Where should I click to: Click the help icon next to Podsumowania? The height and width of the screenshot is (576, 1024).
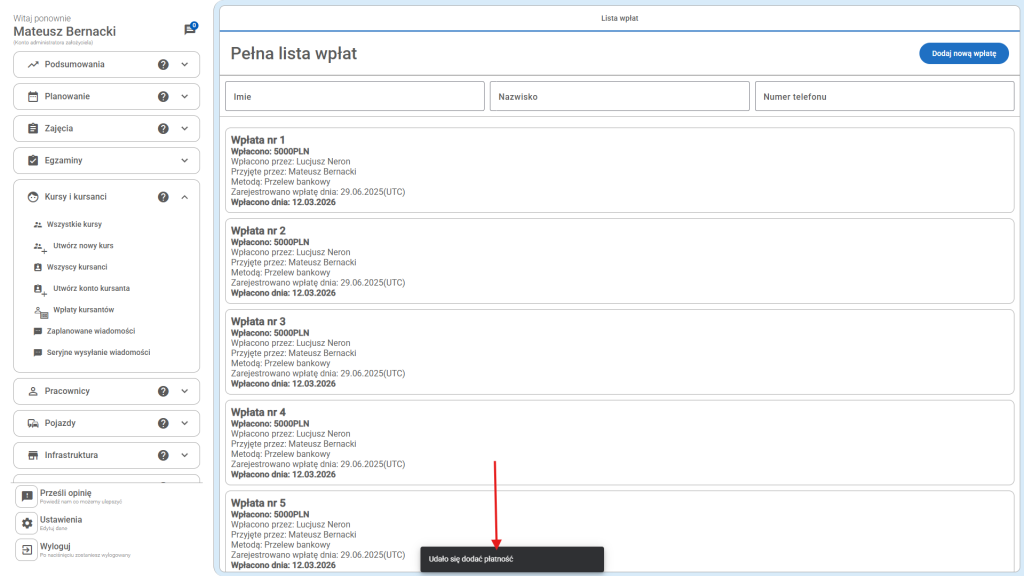[163, 65]
